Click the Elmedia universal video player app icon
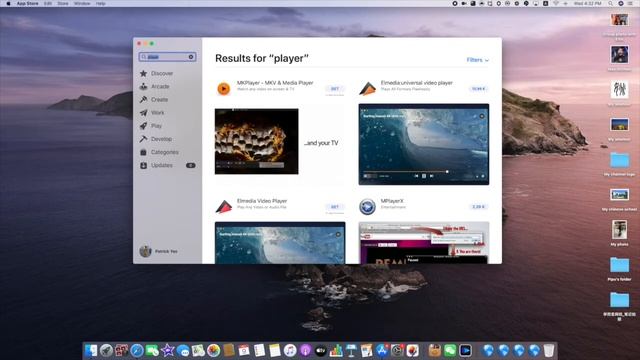This screenshot has width=640, height=360. 367,88
